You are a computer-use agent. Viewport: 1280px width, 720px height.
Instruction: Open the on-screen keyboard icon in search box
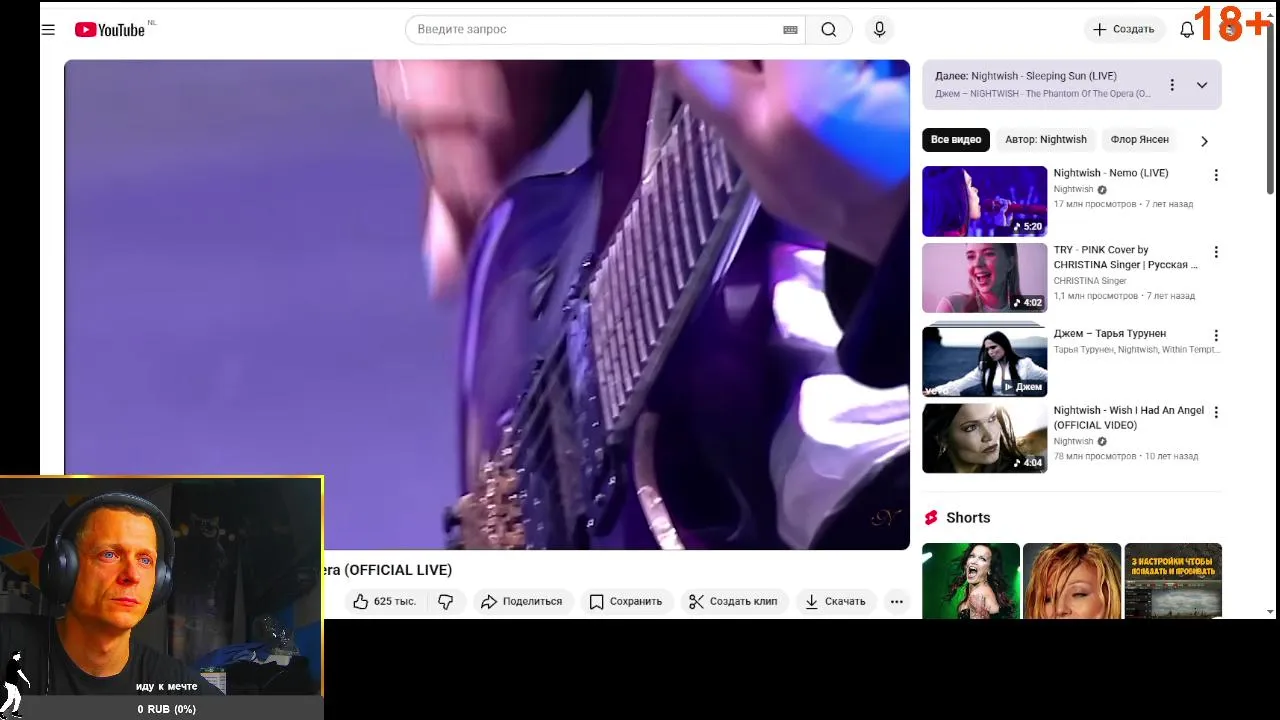pyautogui.click(x=790, y=30)
